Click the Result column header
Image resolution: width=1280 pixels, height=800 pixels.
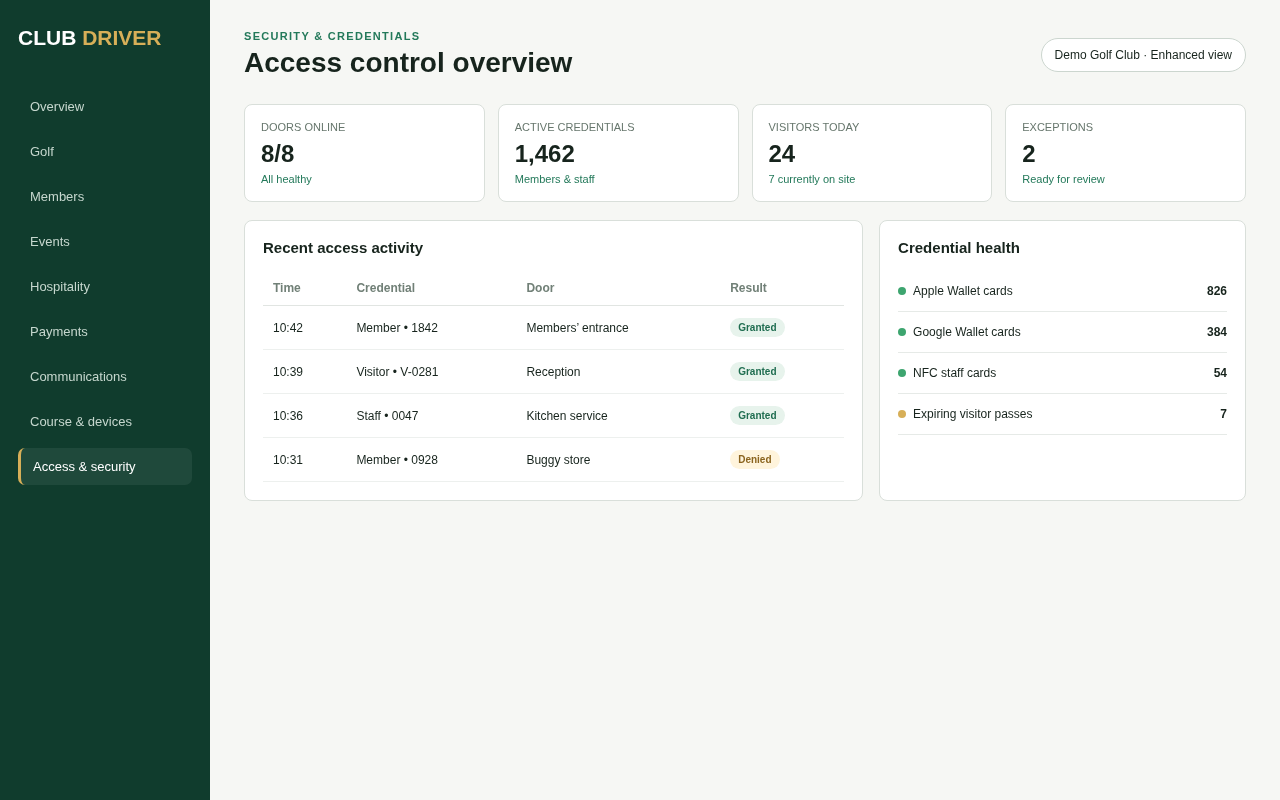point(748,288)
